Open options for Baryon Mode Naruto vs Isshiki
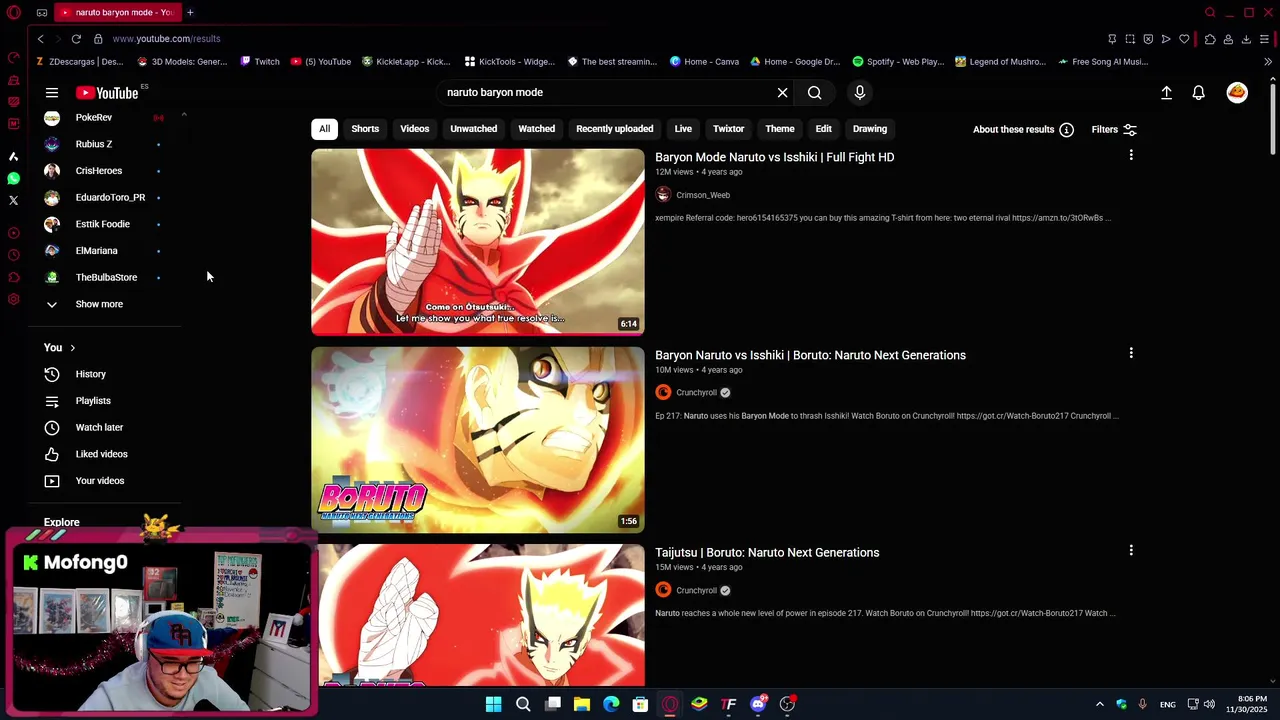Screen dimensions: 1280x720 click(x=1131, y=155)
